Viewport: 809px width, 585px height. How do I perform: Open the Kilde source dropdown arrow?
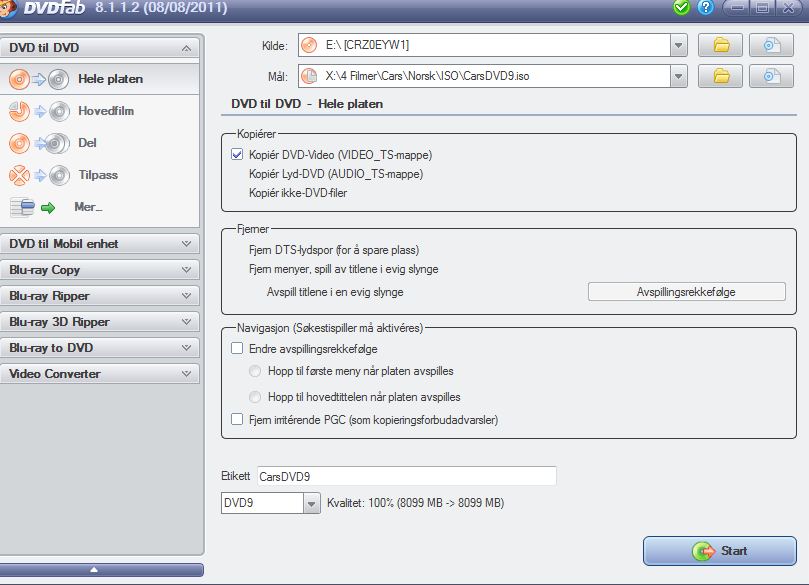click(x=678, y=45)
